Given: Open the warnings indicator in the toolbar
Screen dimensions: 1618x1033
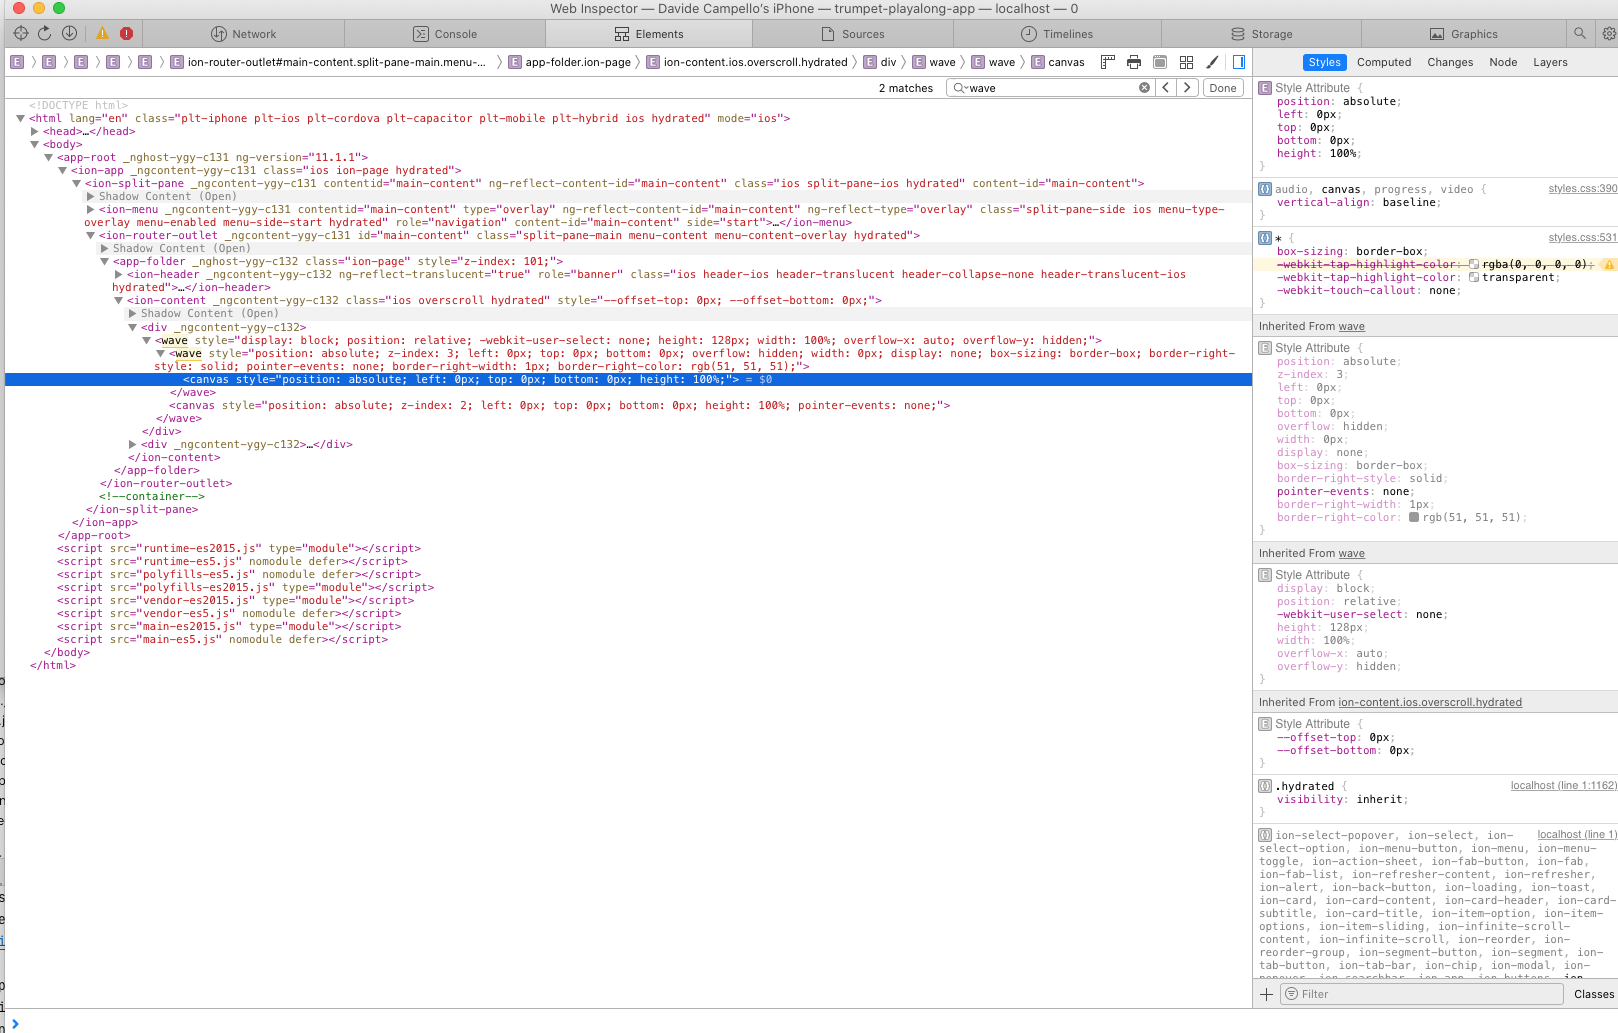Looking at the screenshot, I should click(102, 33).
